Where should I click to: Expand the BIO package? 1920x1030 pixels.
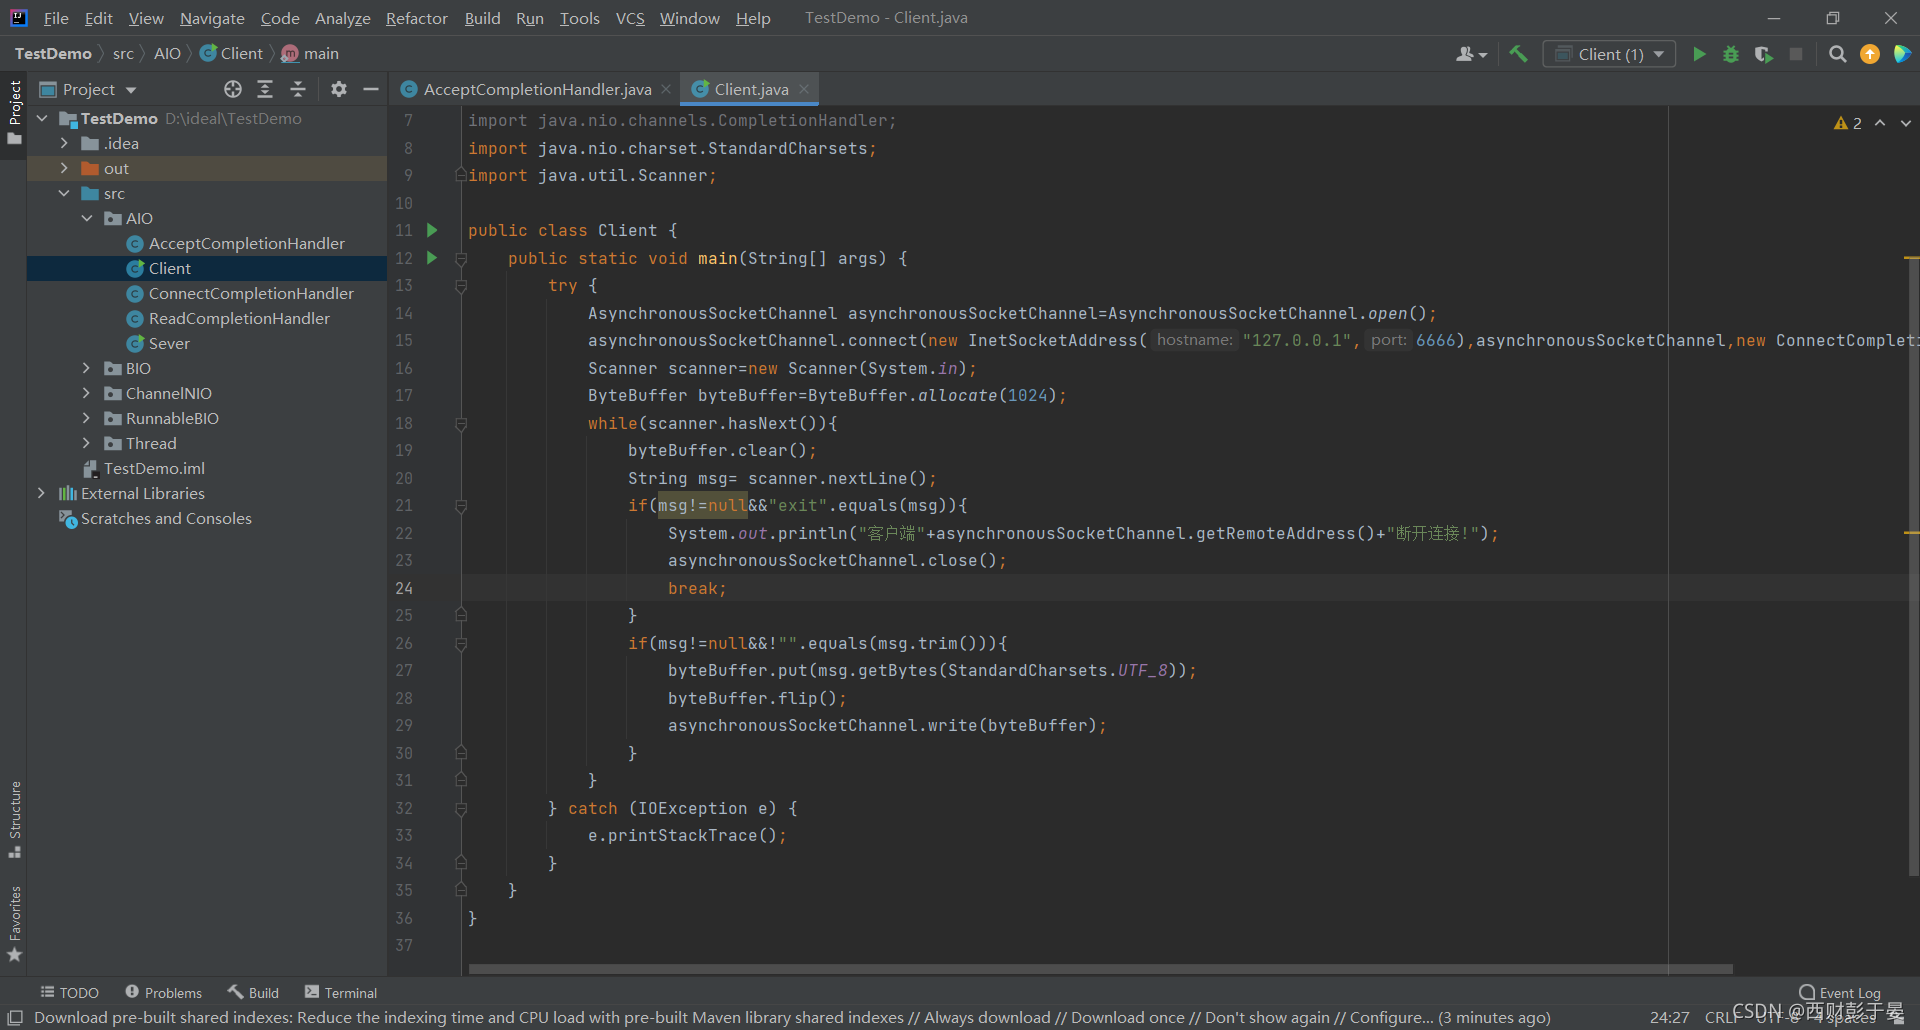point(87,368)
